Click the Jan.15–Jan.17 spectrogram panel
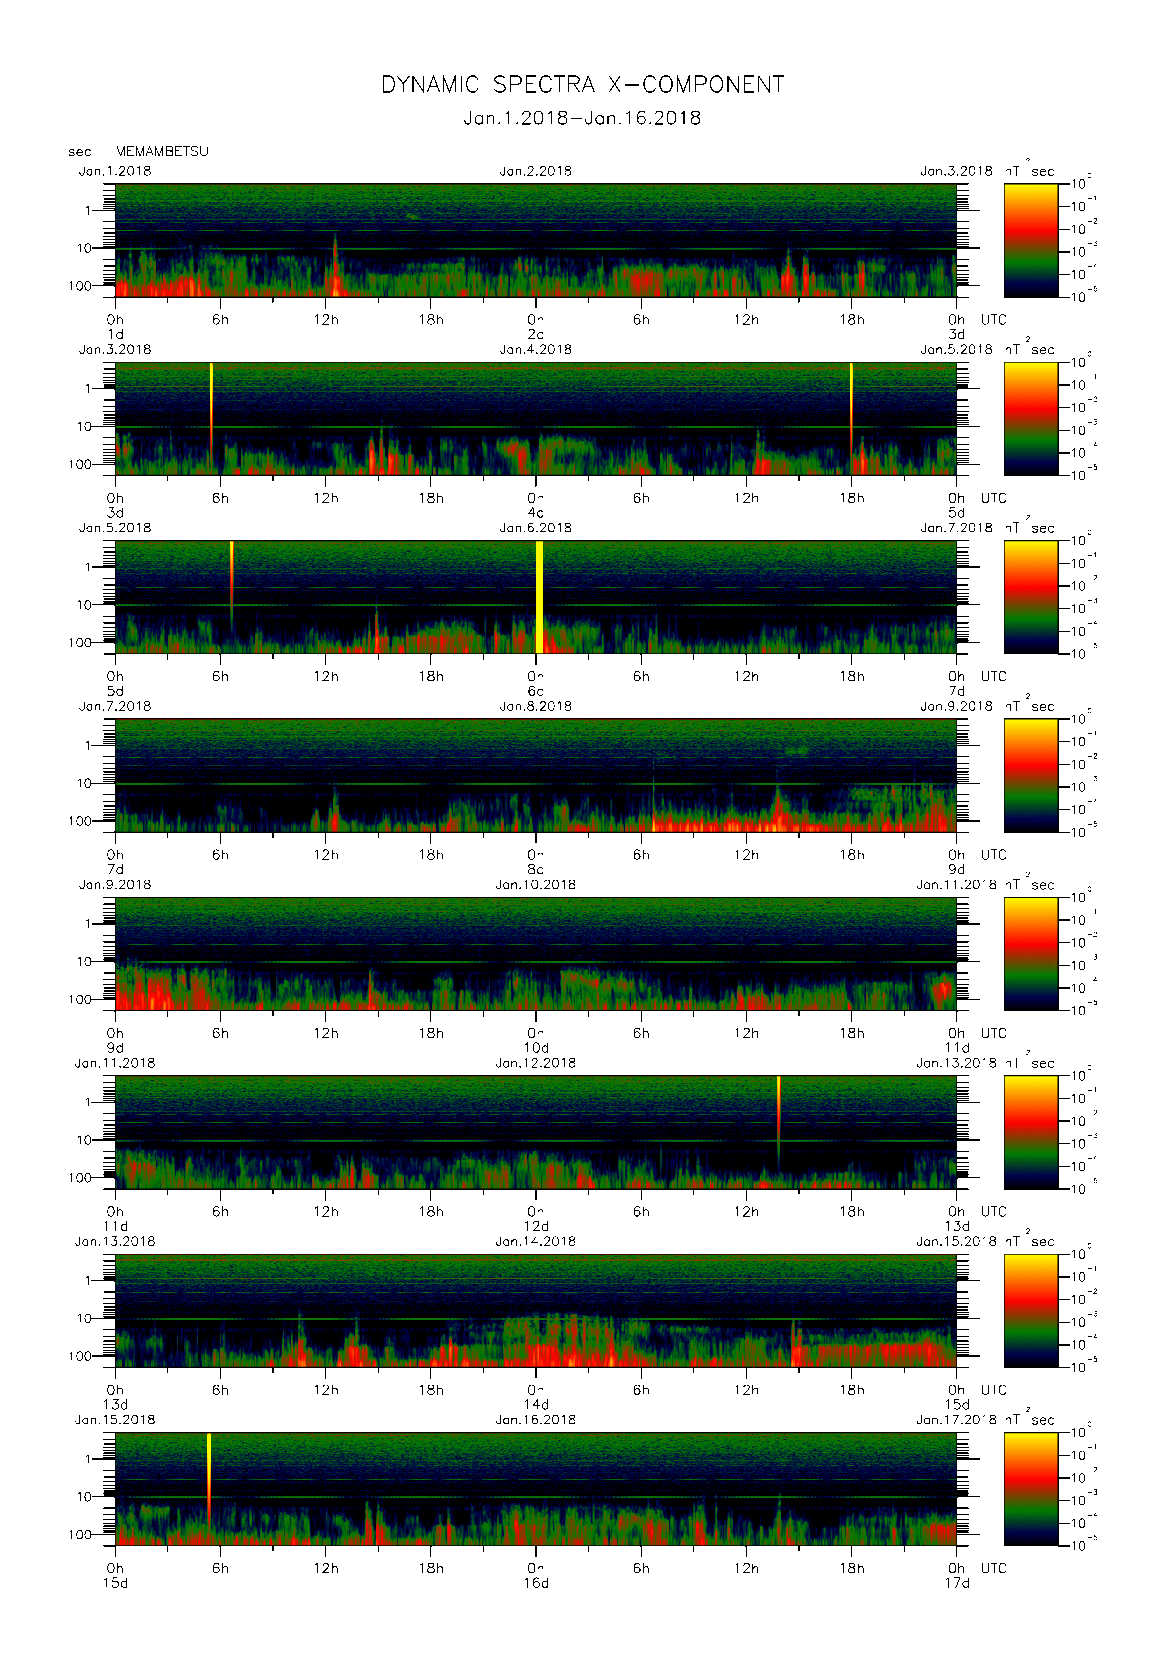The height and width of the screenshot is (1679, 1165). pos(536,1489)
